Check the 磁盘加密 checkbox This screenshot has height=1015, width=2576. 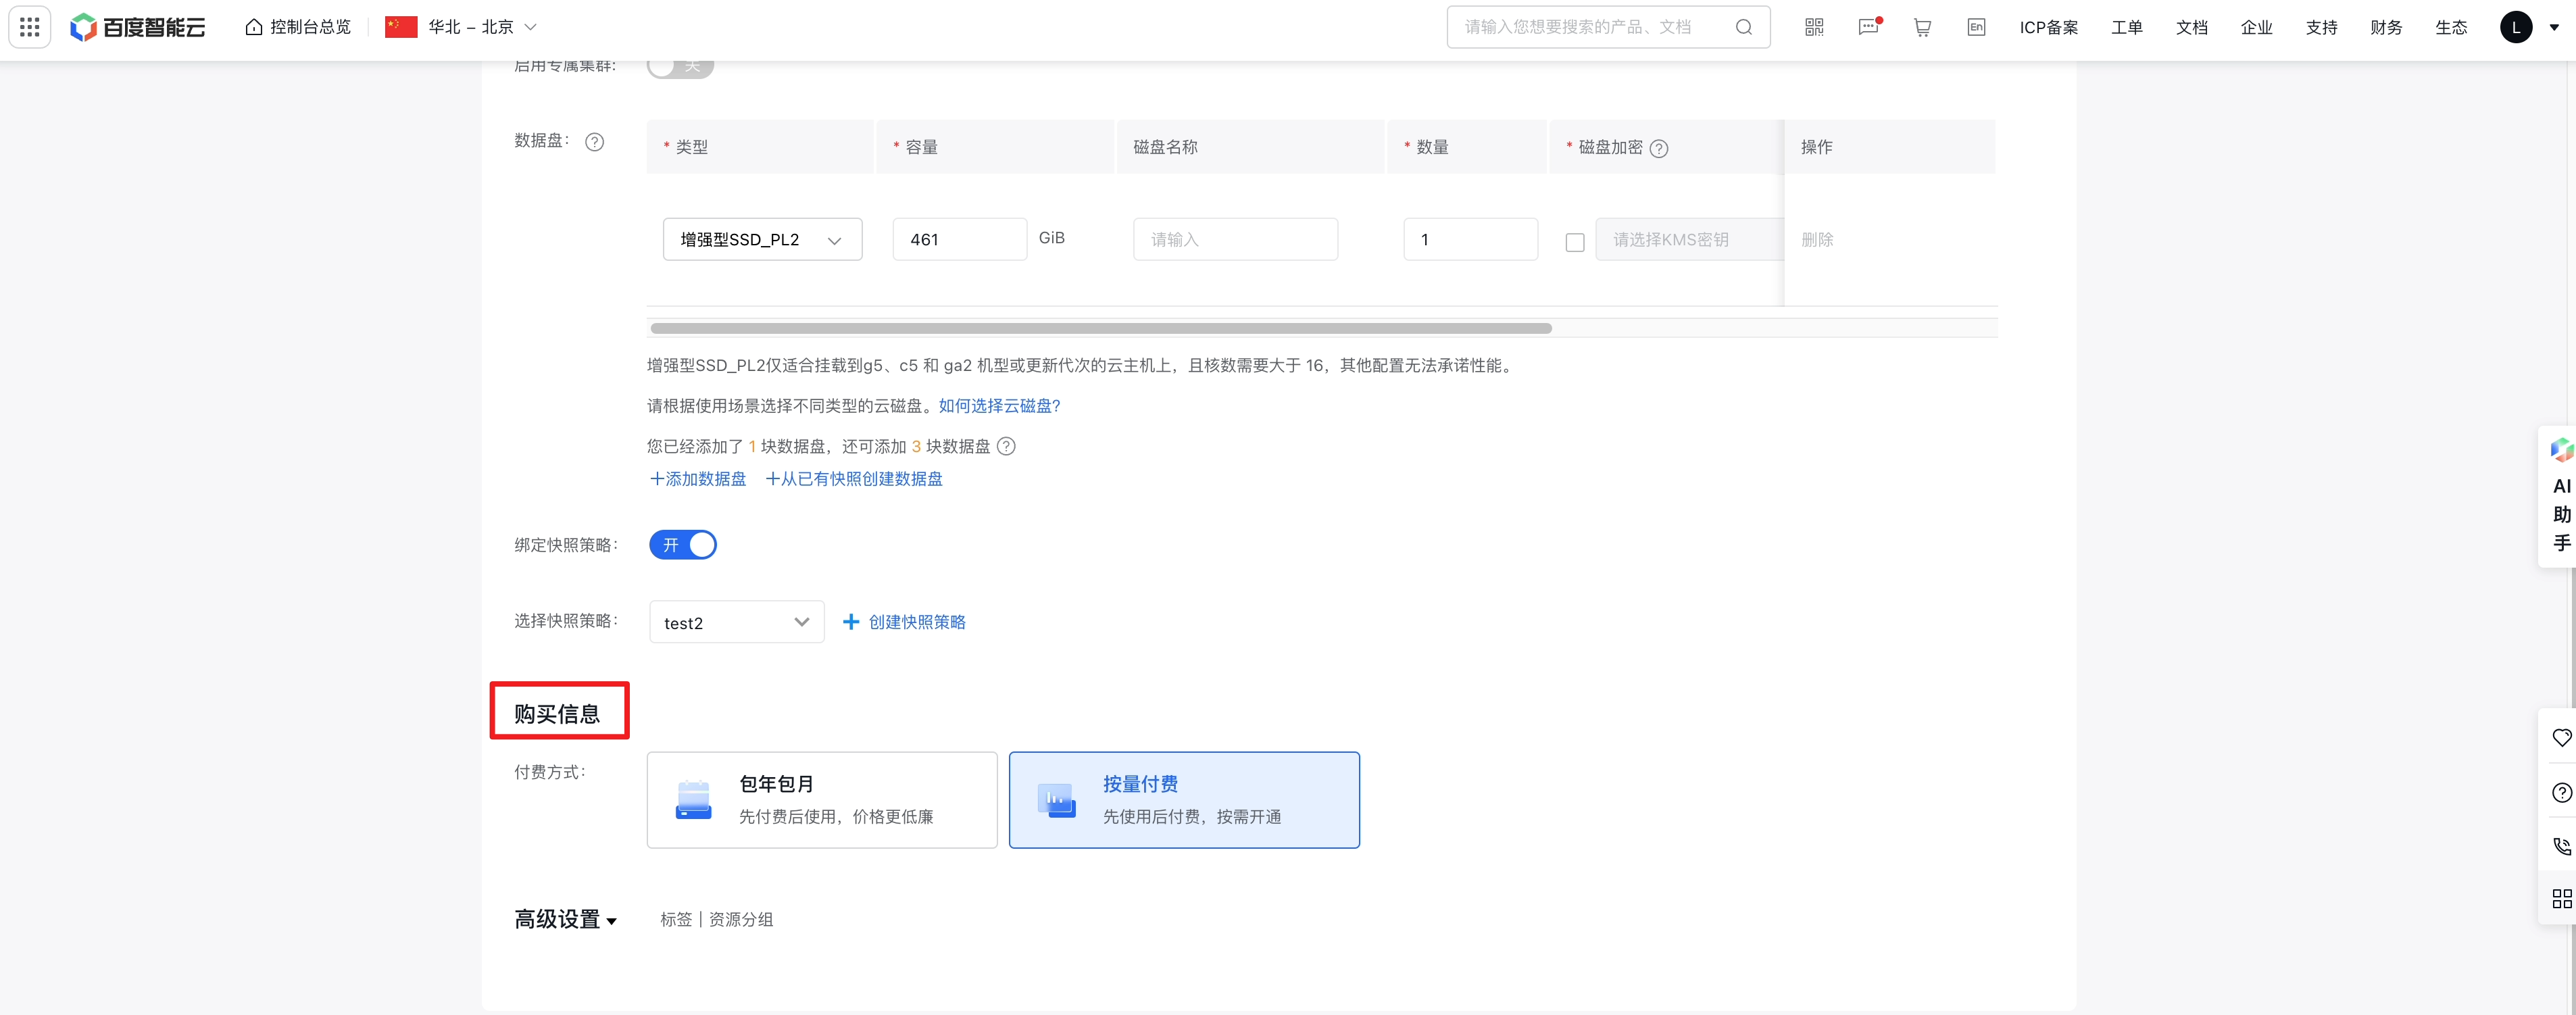(1575, 242)
